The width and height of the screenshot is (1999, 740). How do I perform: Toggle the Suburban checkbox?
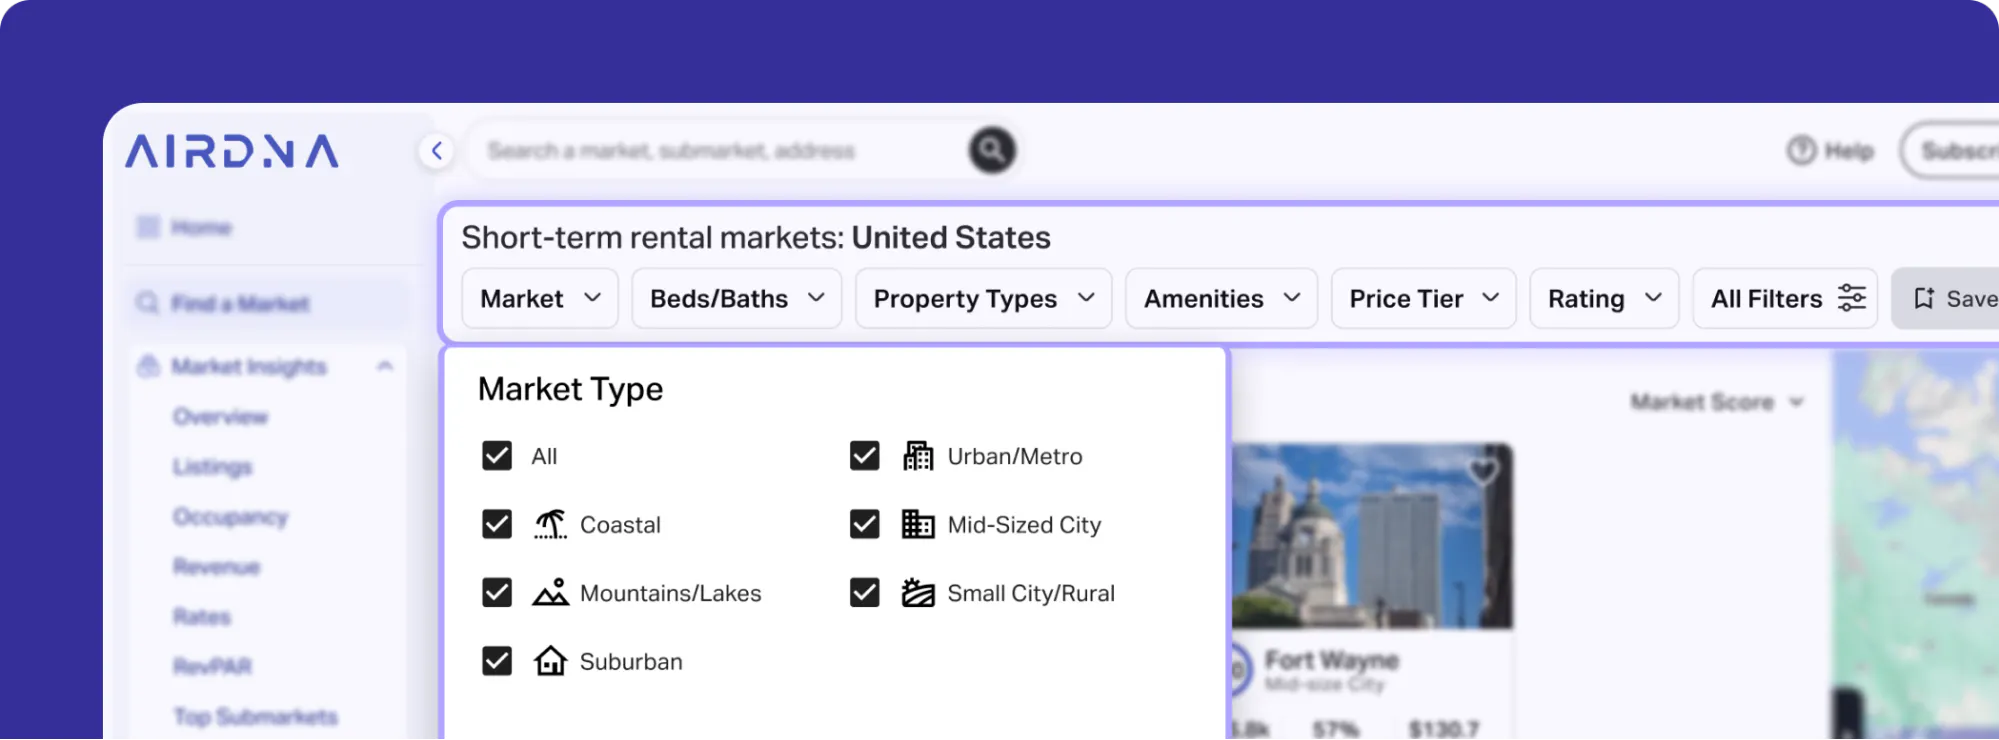497,661
